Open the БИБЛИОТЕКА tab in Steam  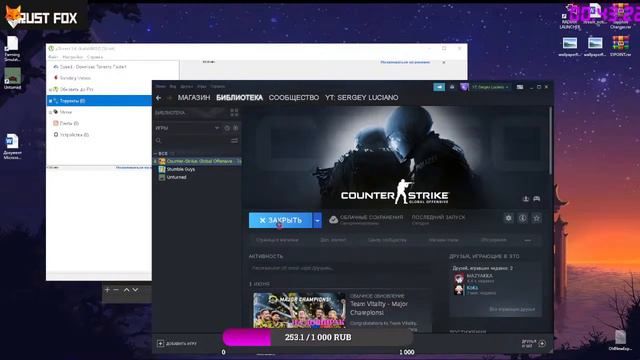pyautogui.click(x=240, y=98)
